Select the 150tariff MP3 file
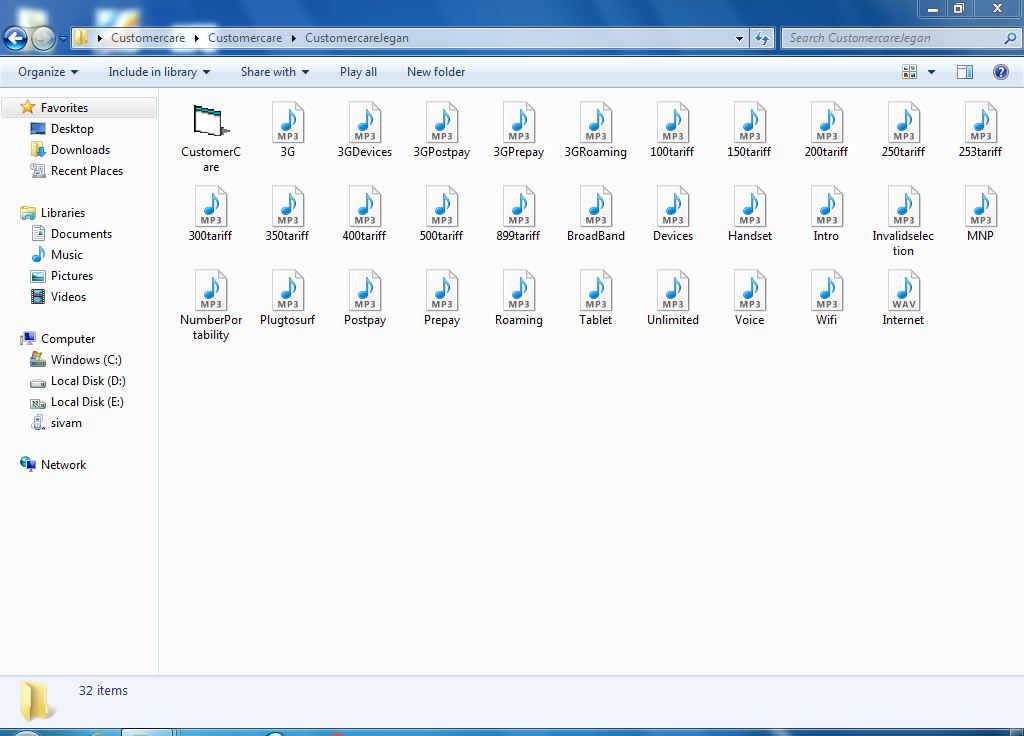The height and width of the screenshot is (736, 1024). point(750,130)
